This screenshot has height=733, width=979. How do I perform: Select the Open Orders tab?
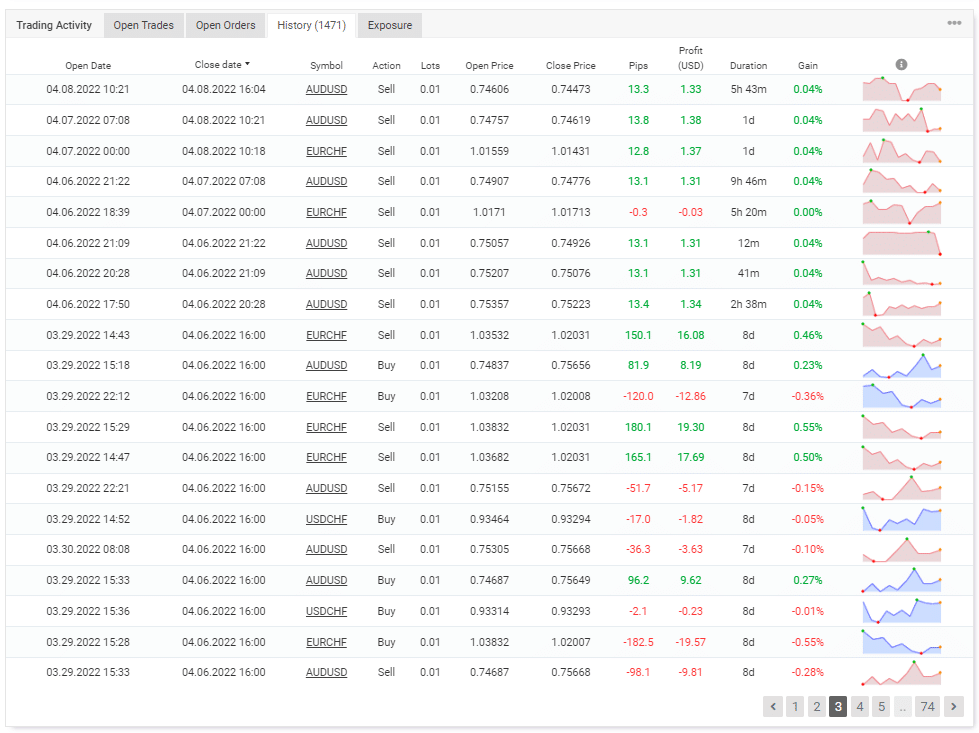pyautogui.click(x=225, y=25)
